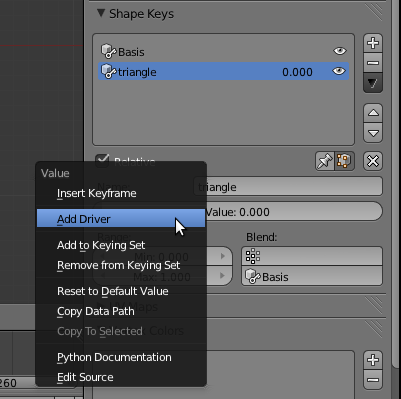Click triangle shape key icon in list
The image size is (401, 399).
pos(108,71)
